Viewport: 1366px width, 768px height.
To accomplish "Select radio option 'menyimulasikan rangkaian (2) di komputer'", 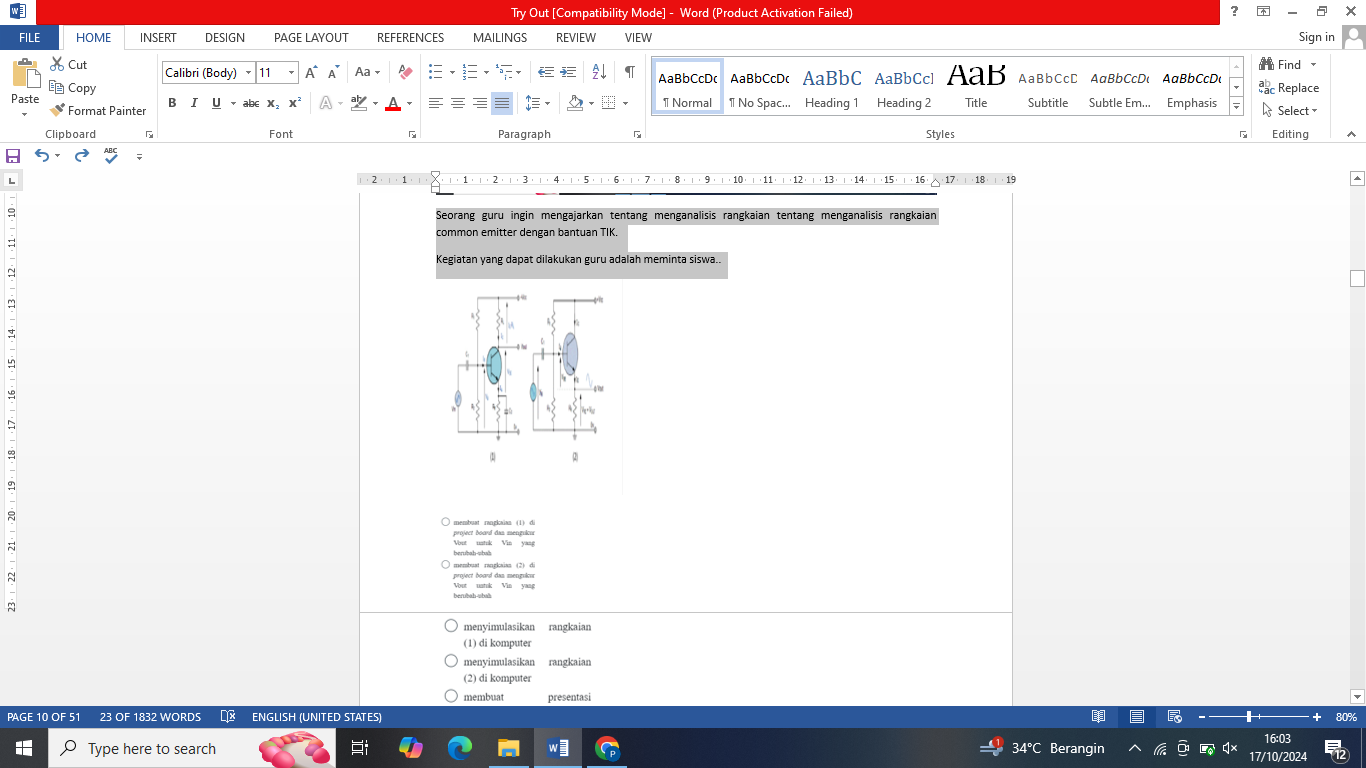I will (x=451, y=662).
